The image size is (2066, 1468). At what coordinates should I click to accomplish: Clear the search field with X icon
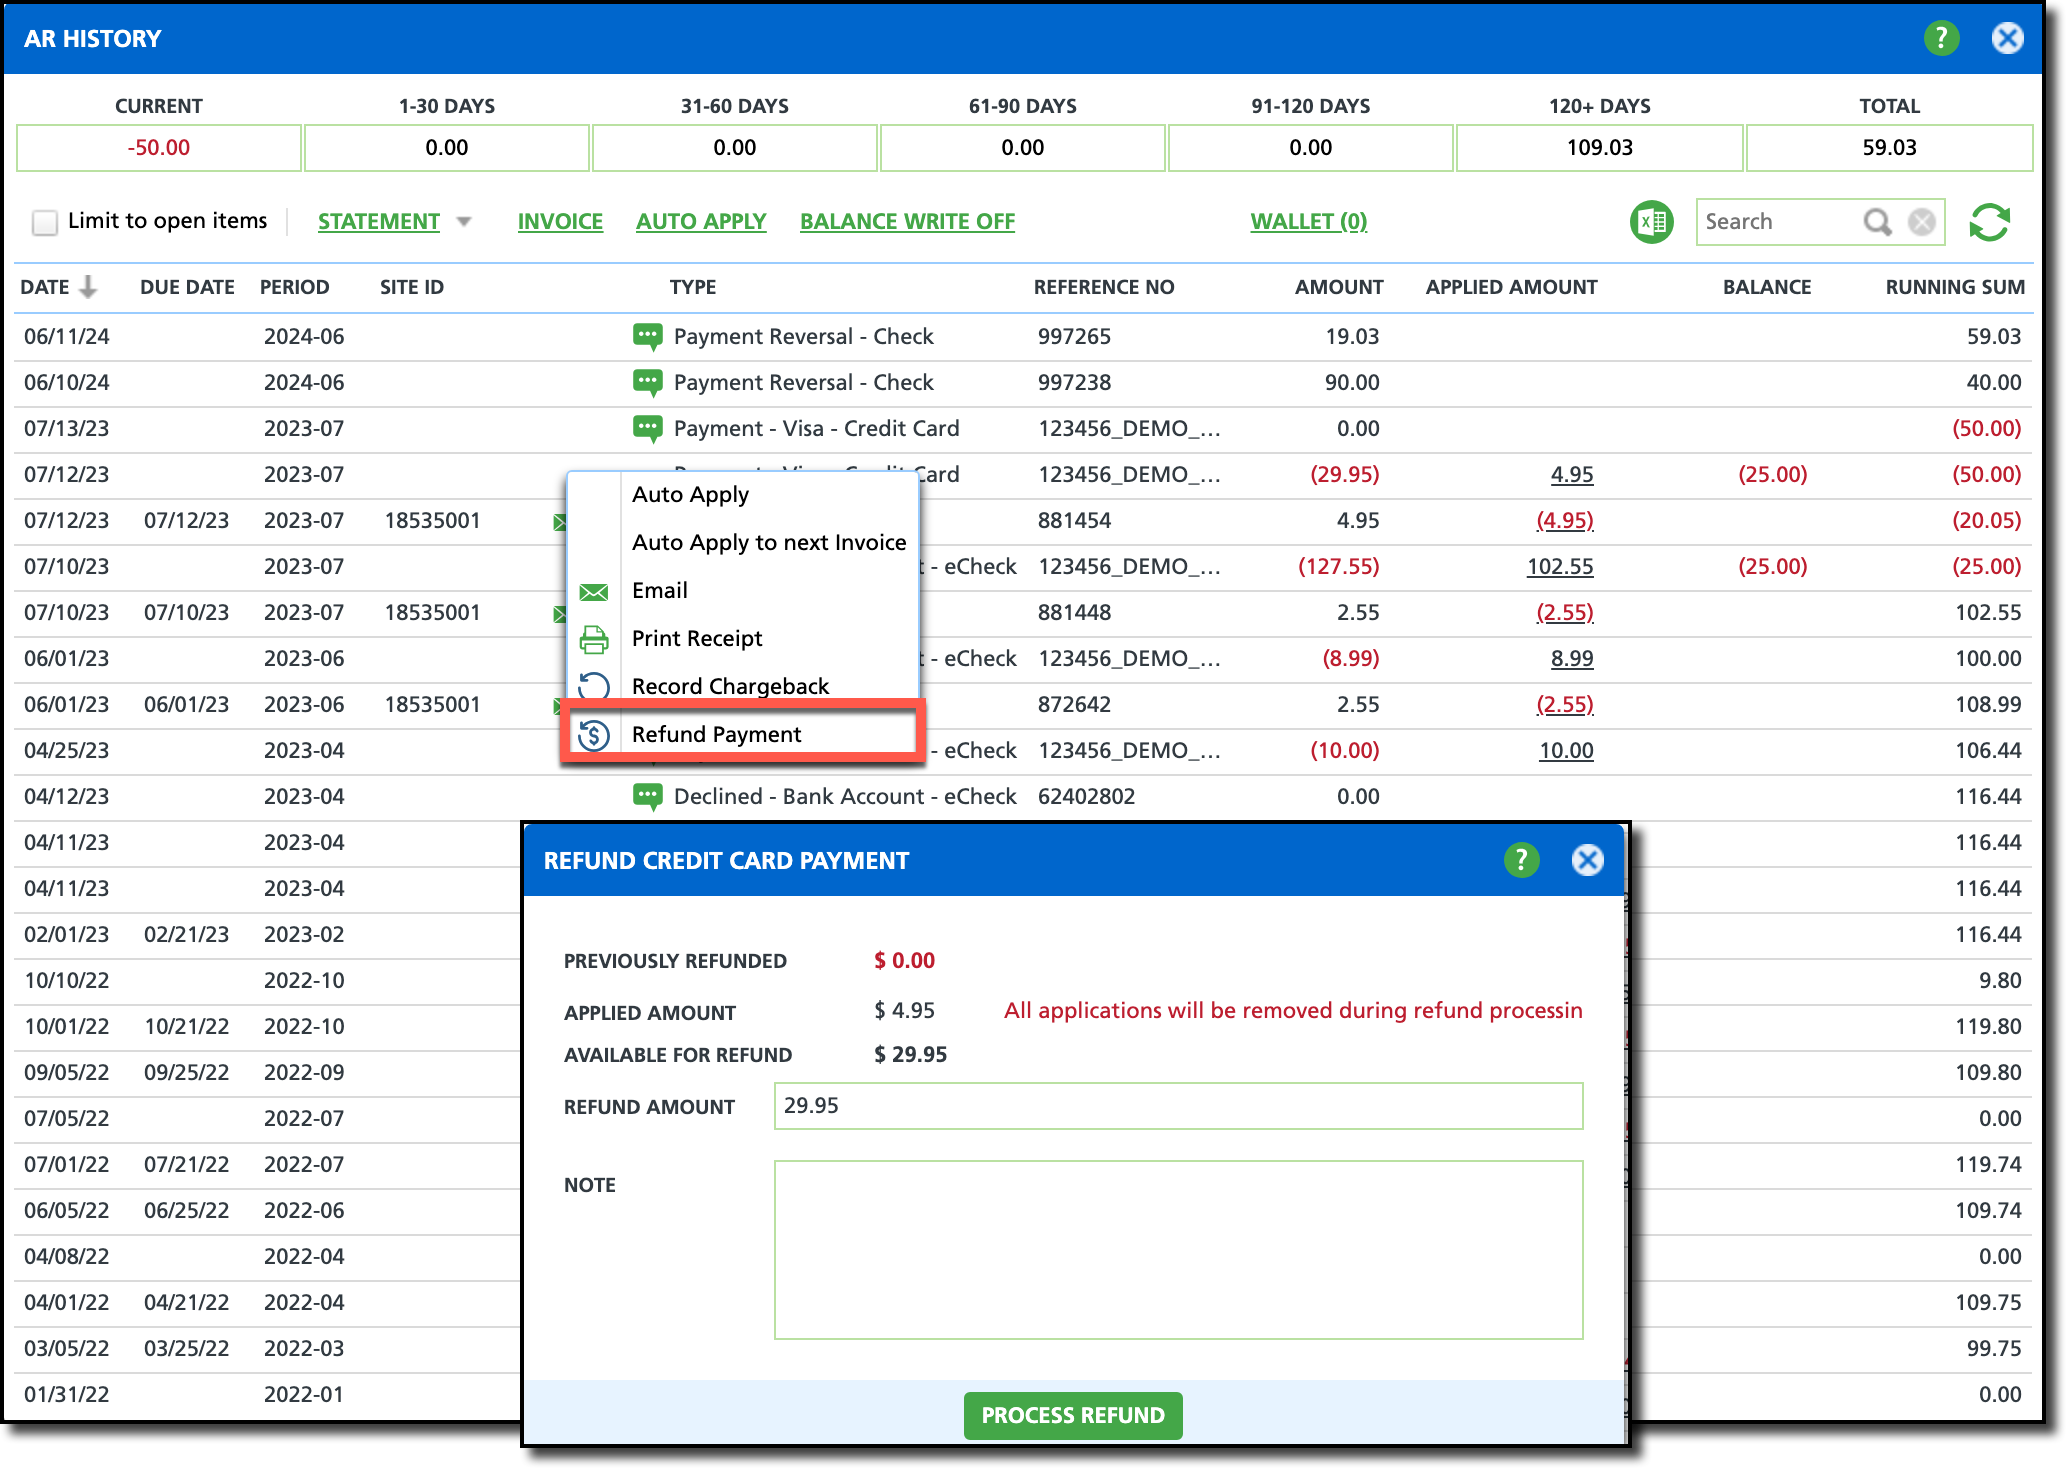tap(1921, 222)
